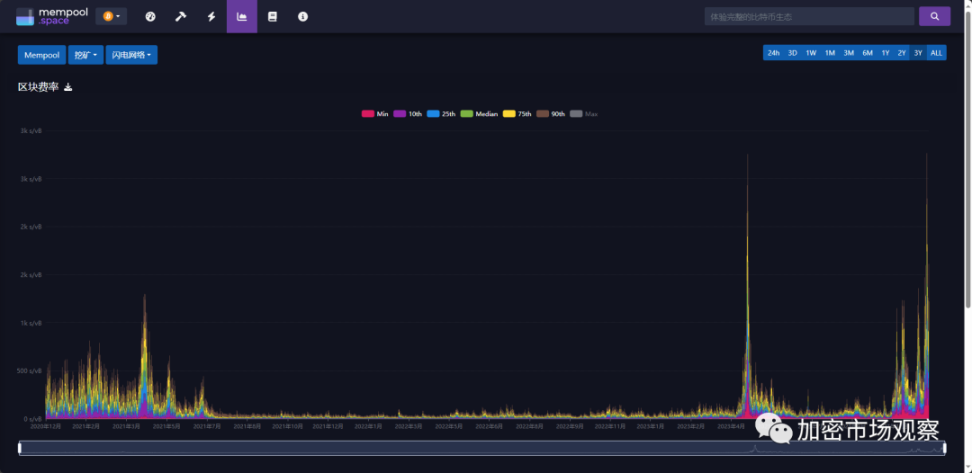
Task: Show the Max series in legend
Action: (x=584, y=114)
